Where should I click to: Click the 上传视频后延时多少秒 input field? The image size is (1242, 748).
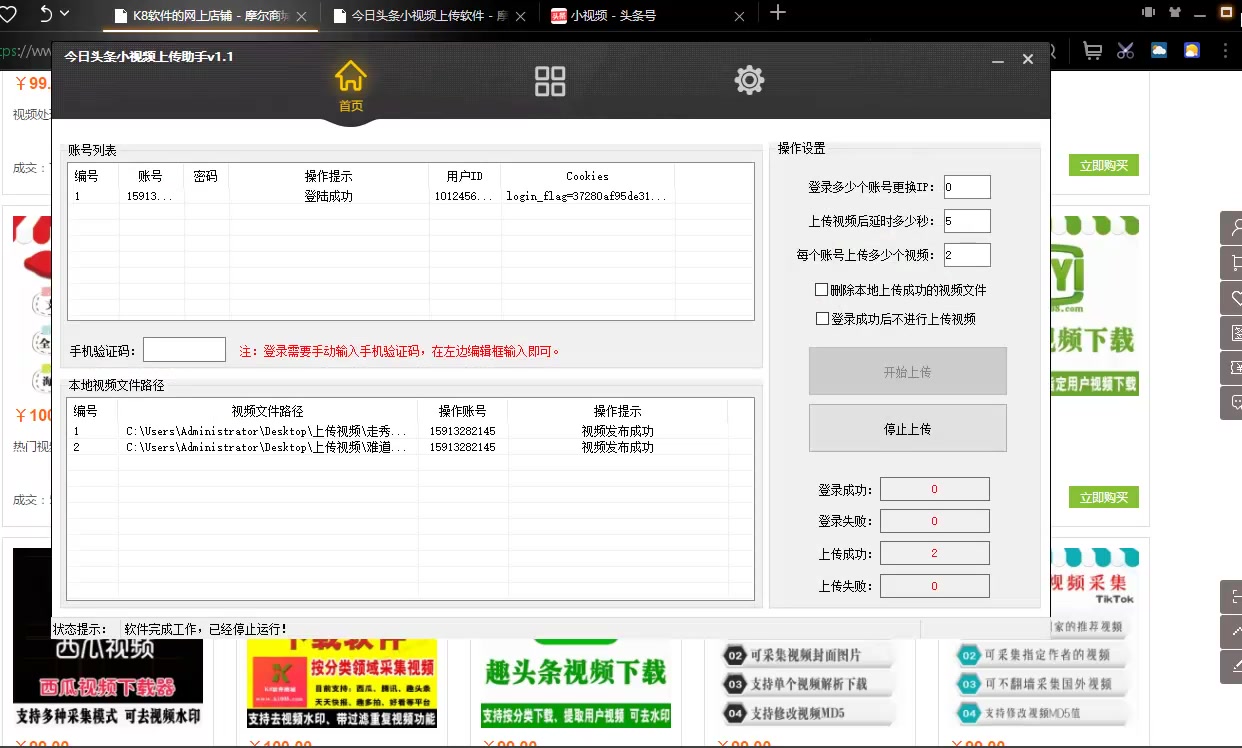966,221
